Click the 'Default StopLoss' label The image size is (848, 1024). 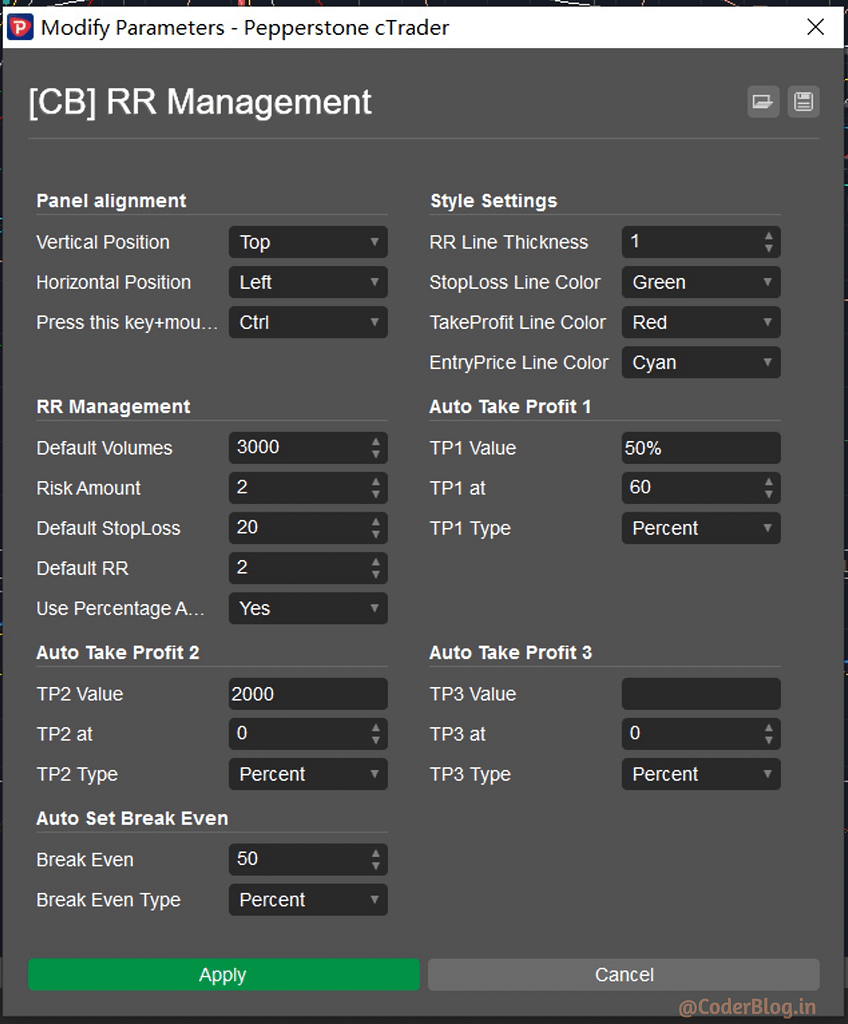tap(108, 528)
